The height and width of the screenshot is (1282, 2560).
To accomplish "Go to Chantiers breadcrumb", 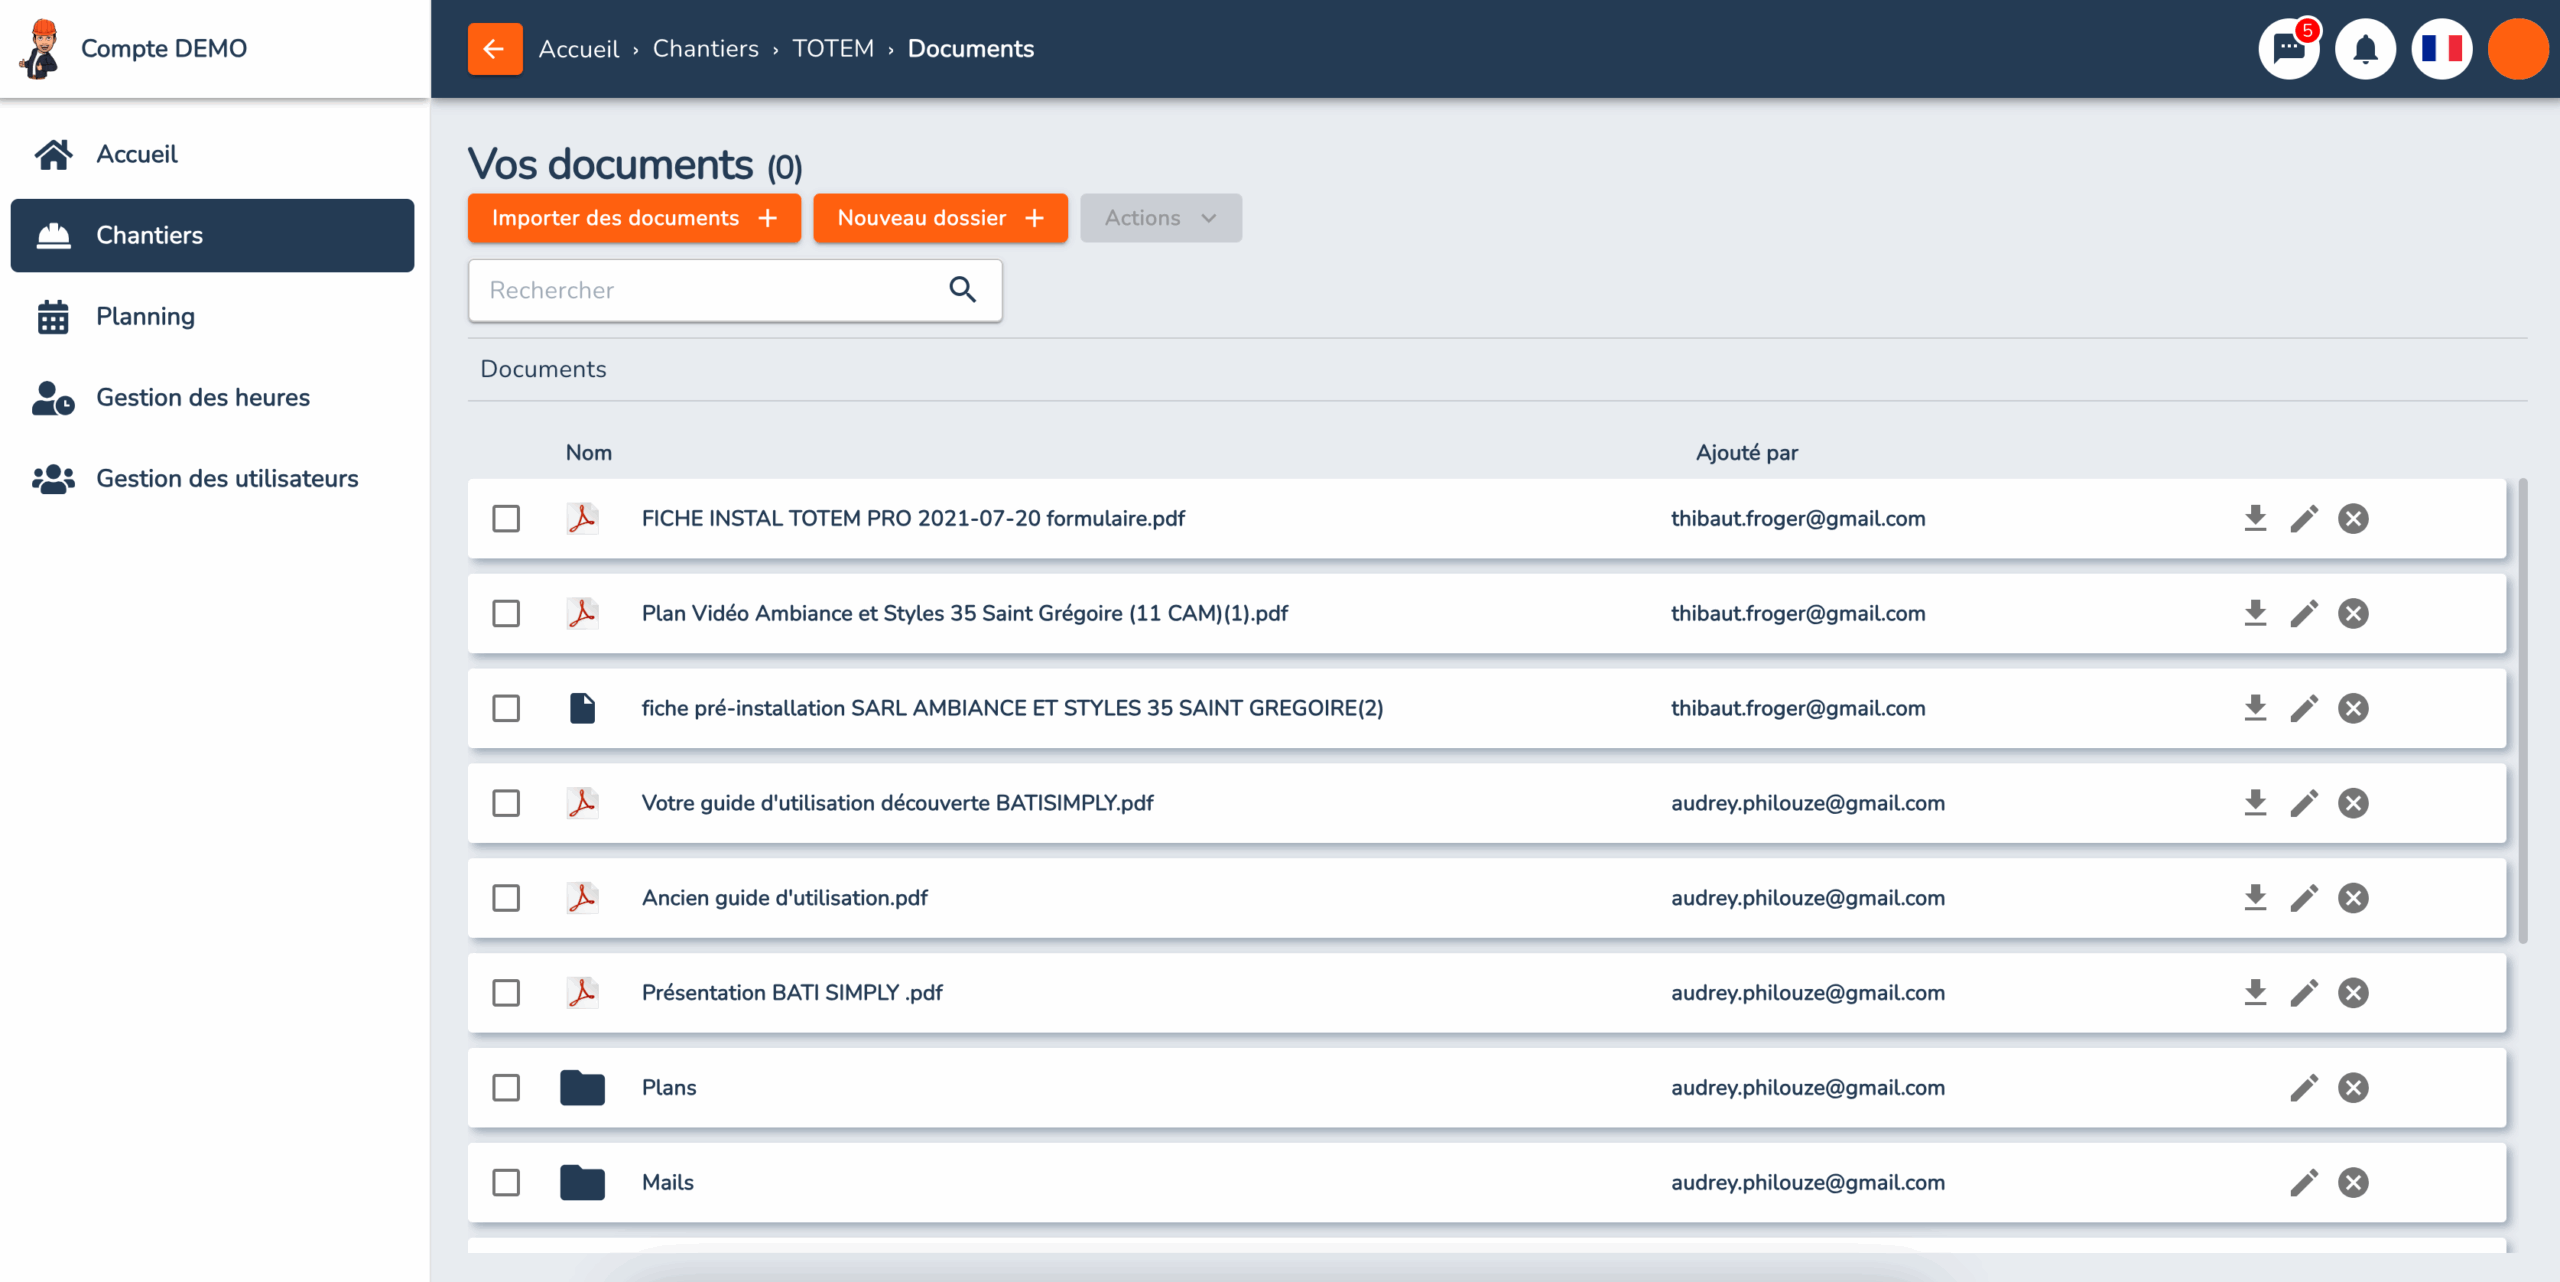I will click(x=706, y=49).
